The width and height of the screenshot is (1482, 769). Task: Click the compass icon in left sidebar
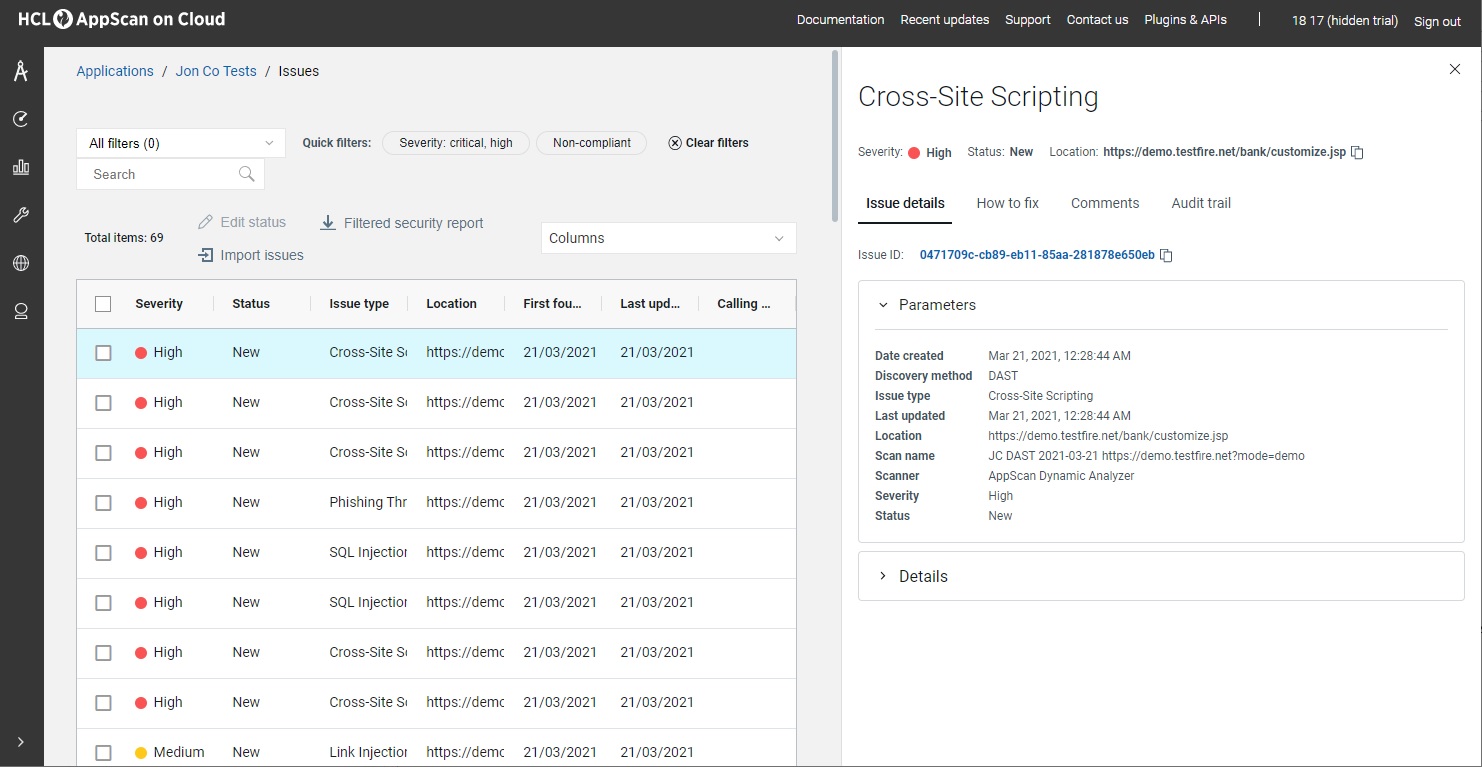20,71
